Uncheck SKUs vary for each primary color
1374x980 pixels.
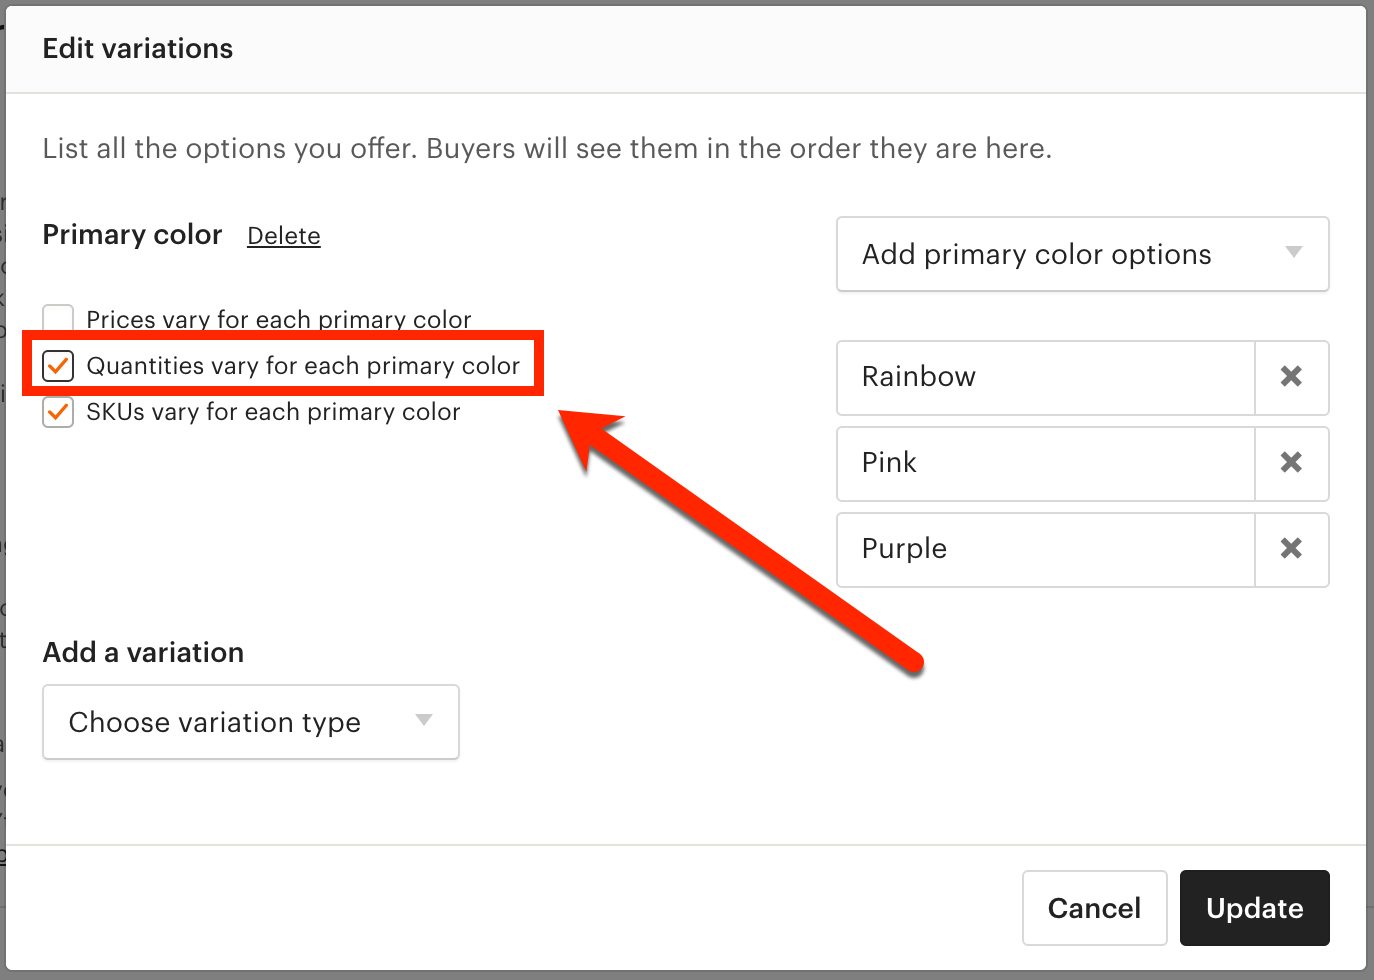pyautogui.click(x=58, y=412)
